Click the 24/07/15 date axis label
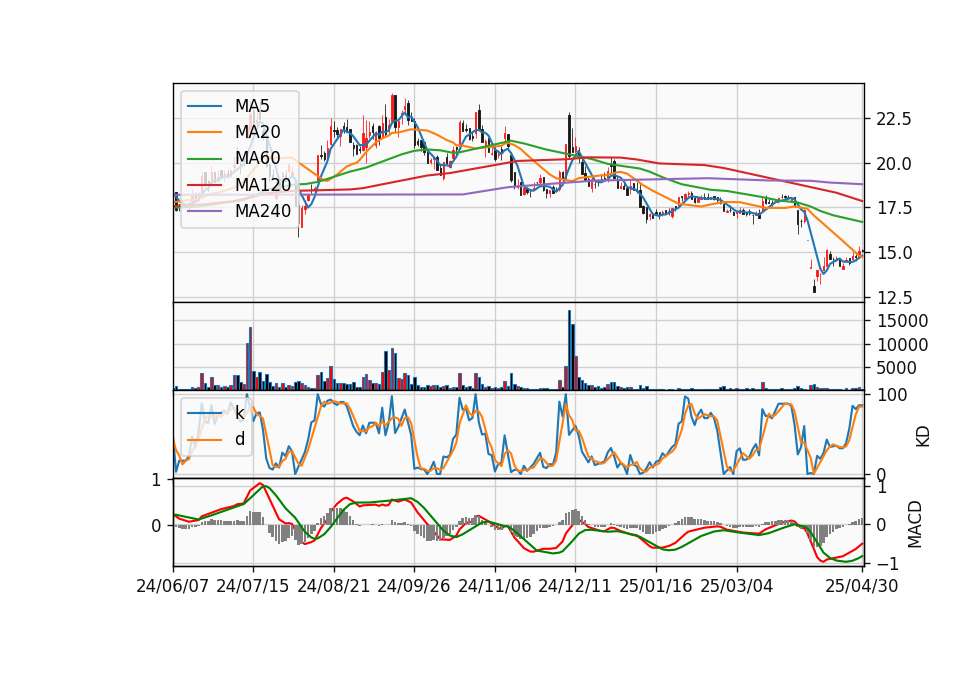960x690 pixels. pyautogui.click(x=253, y=586)
